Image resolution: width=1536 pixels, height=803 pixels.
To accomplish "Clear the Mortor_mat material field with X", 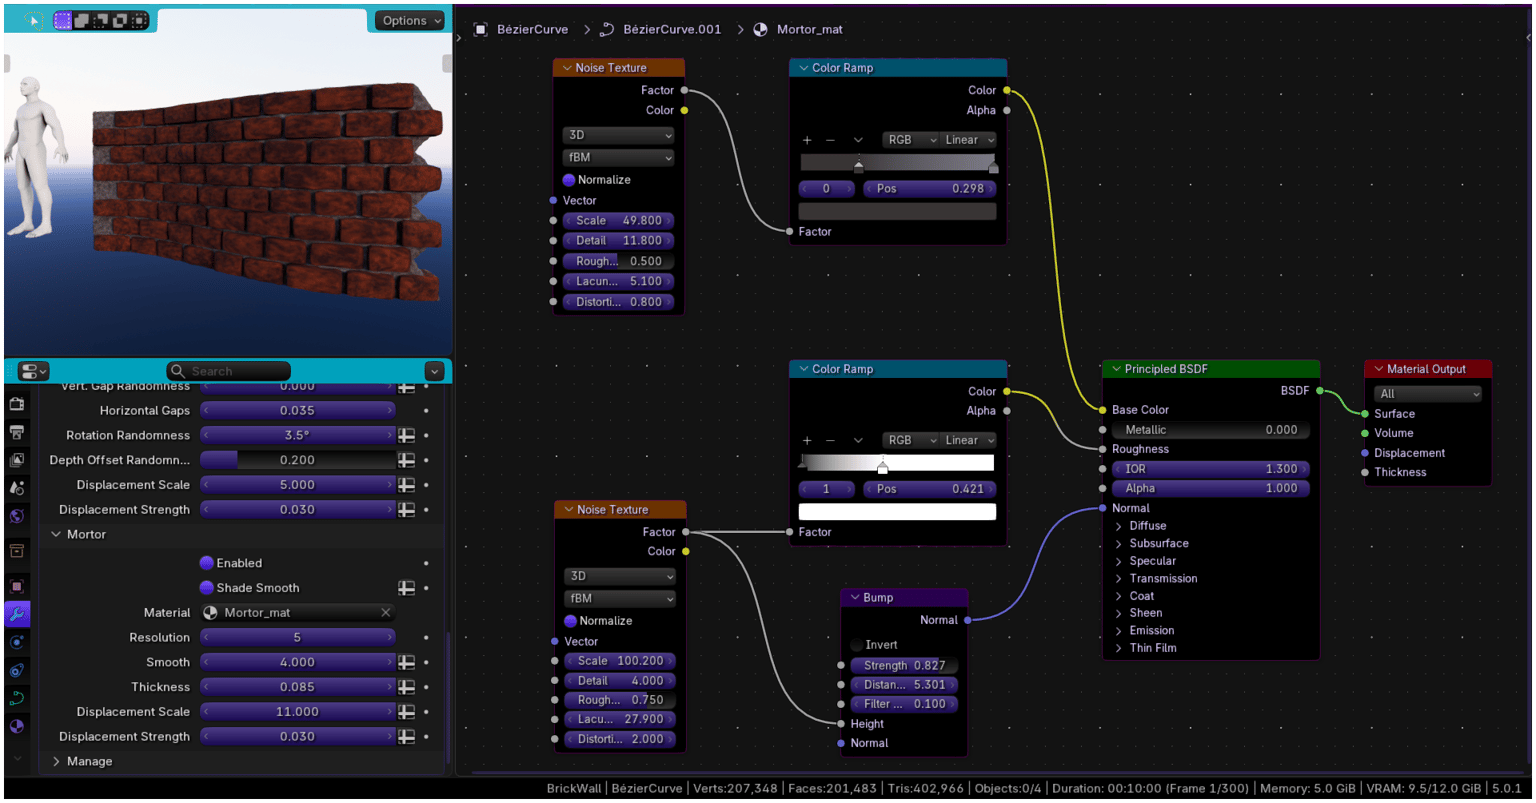I will click(386, 613).
